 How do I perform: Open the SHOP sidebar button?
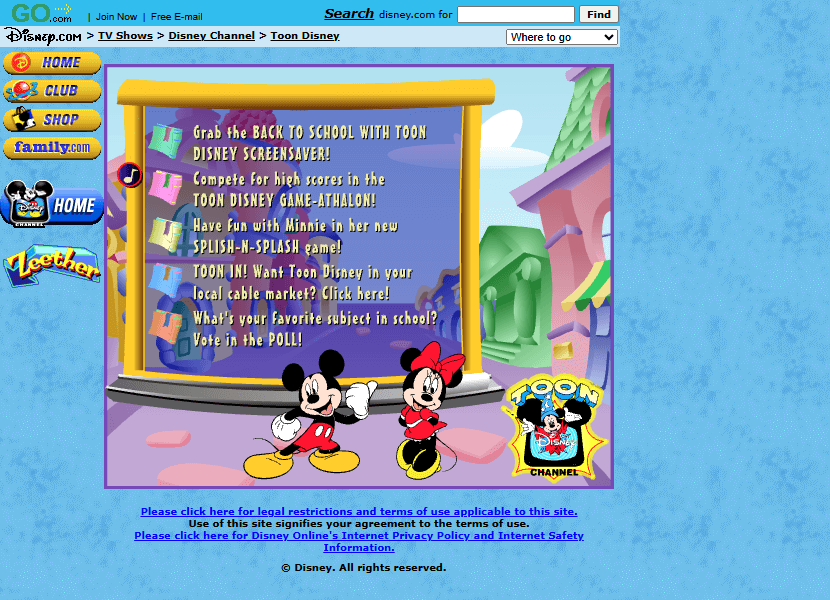(x=52, y=120)
